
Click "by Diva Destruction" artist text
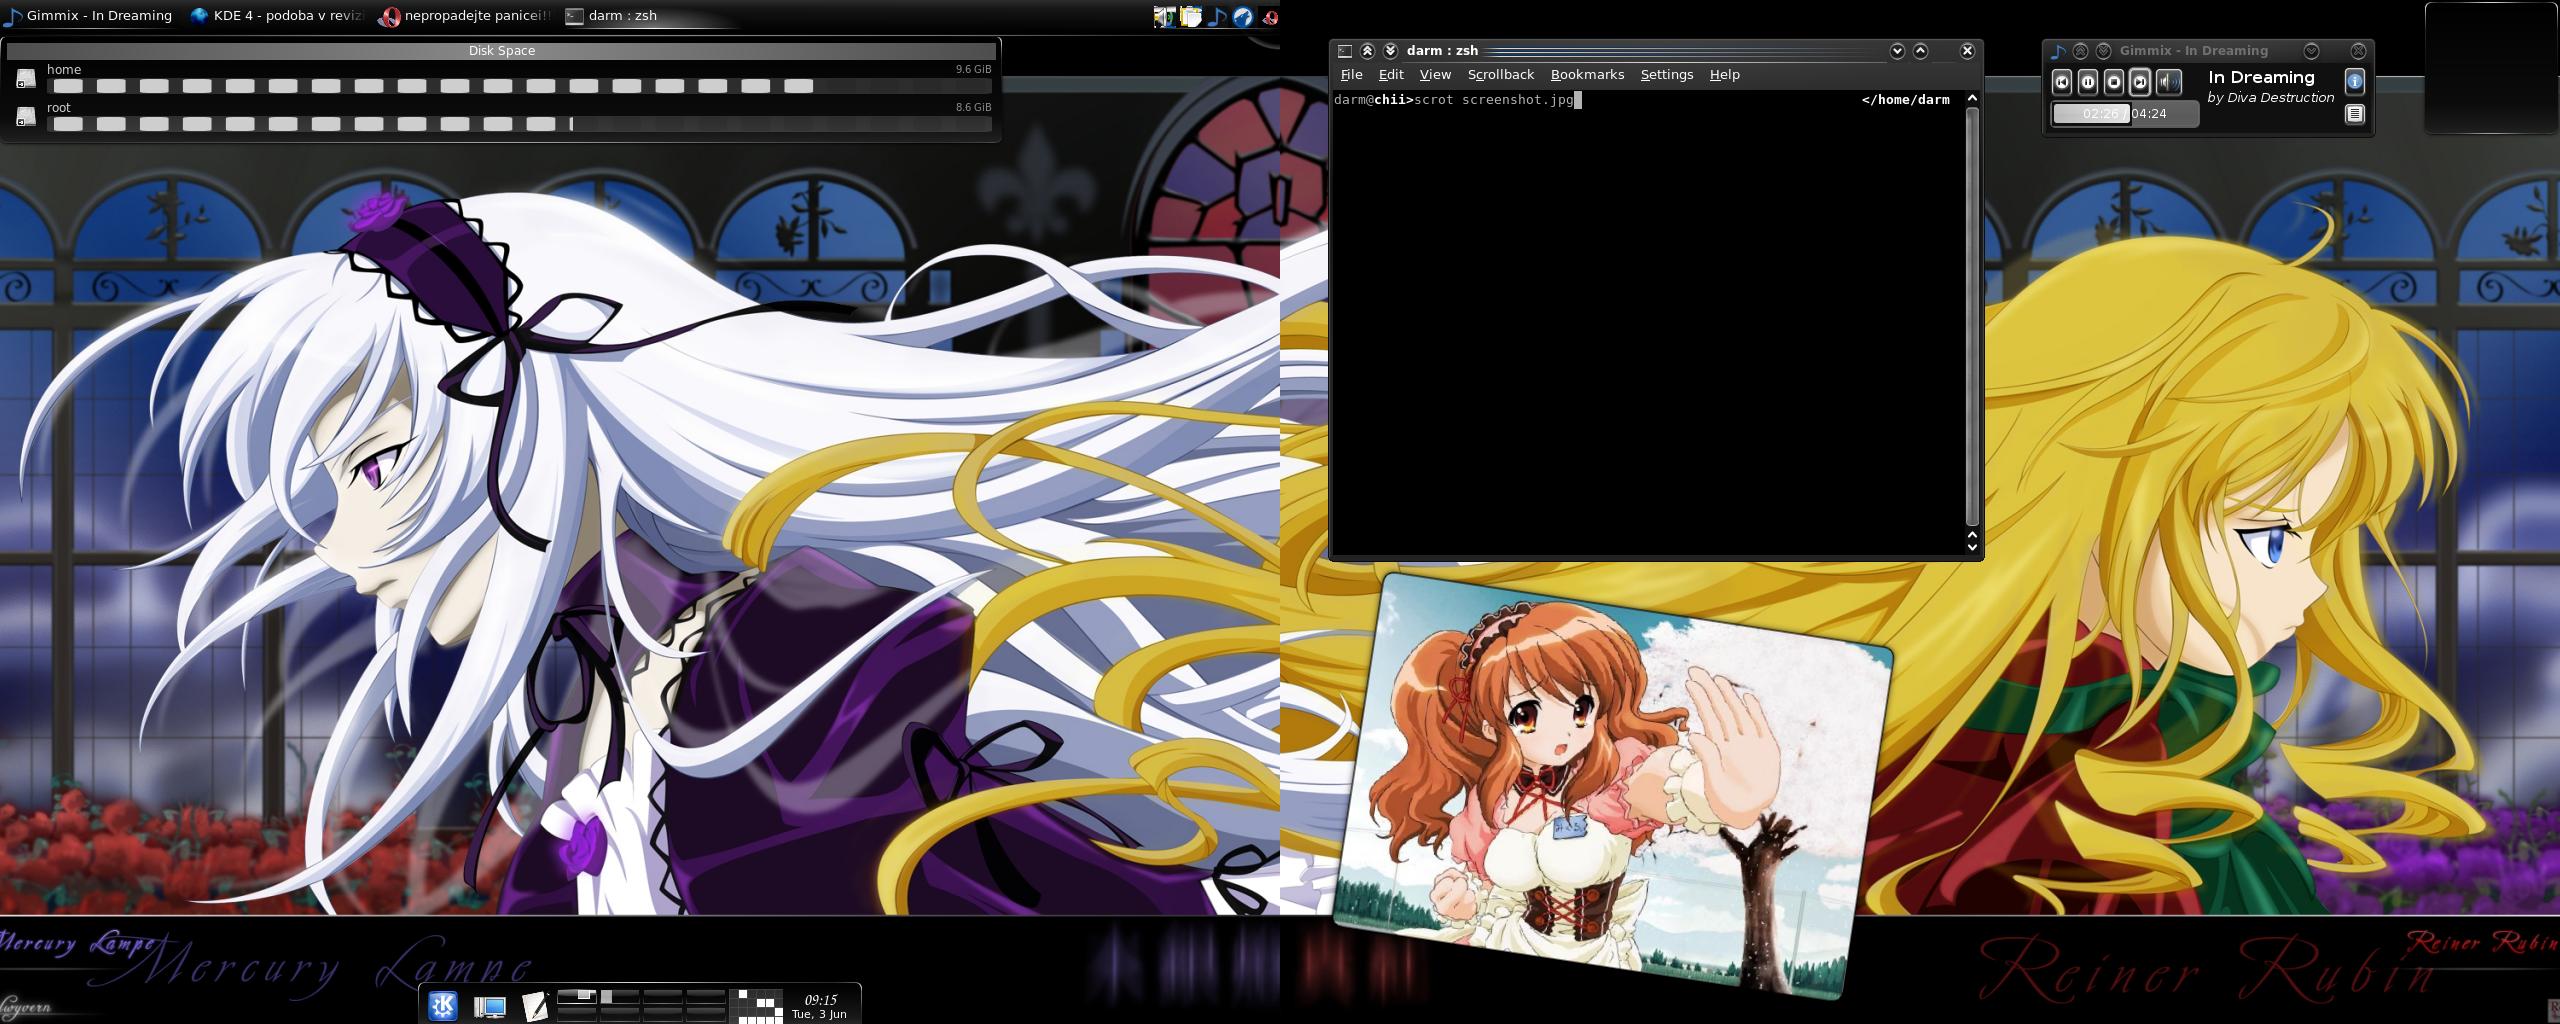(2270, 98)
